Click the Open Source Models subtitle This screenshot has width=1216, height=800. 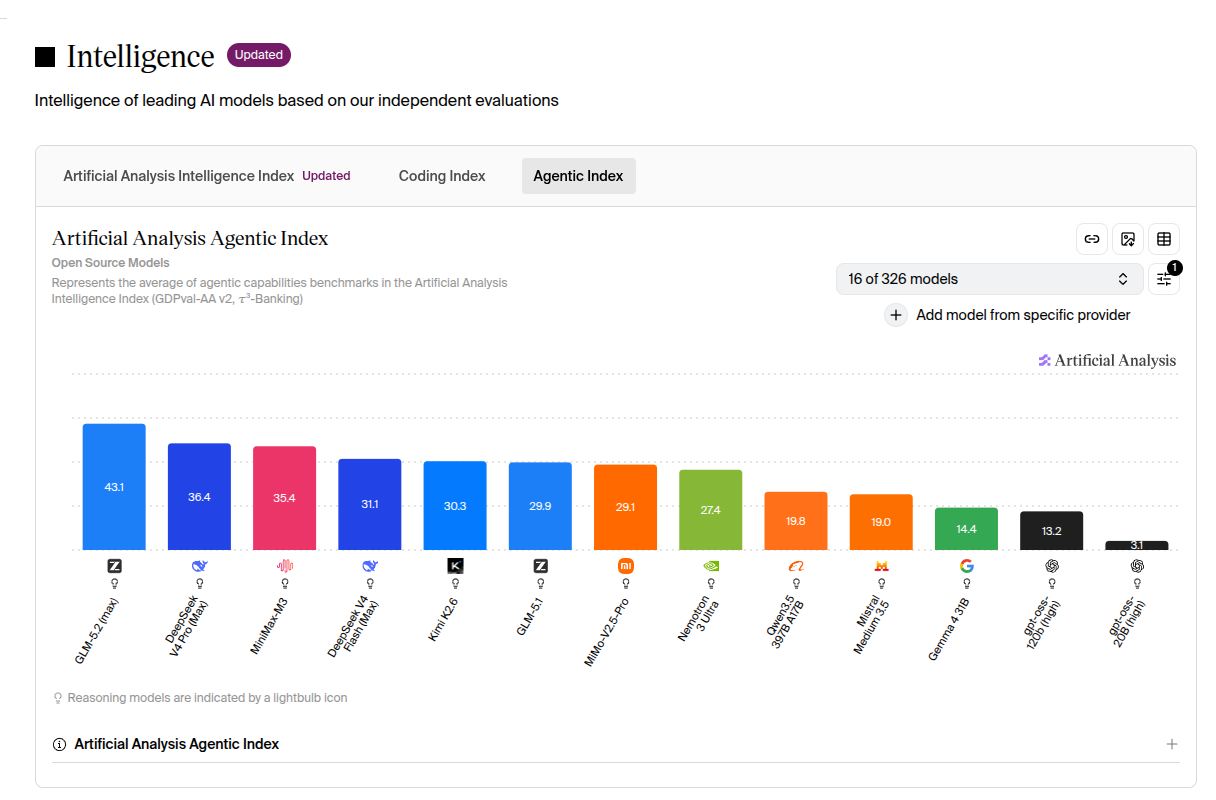111,263
